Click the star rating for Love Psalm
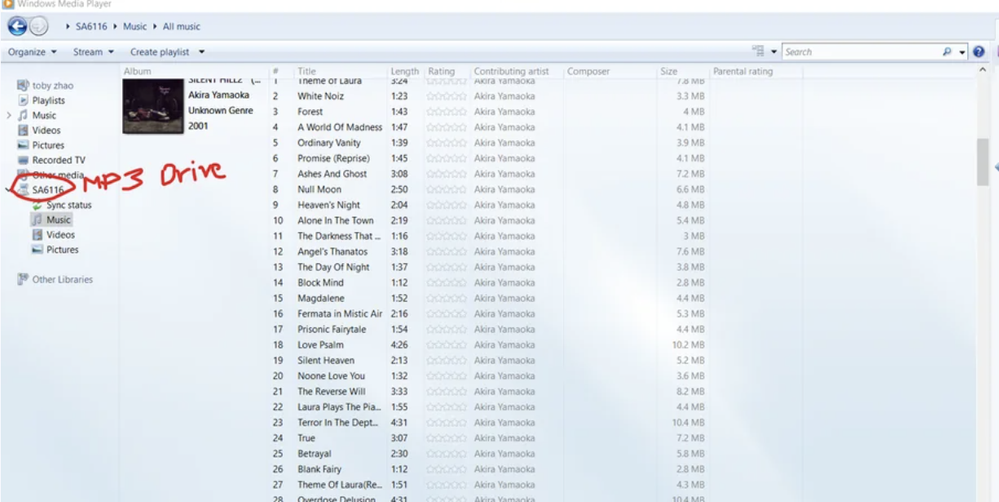Viewport: 999px width, 502px height. pos(446,345)
